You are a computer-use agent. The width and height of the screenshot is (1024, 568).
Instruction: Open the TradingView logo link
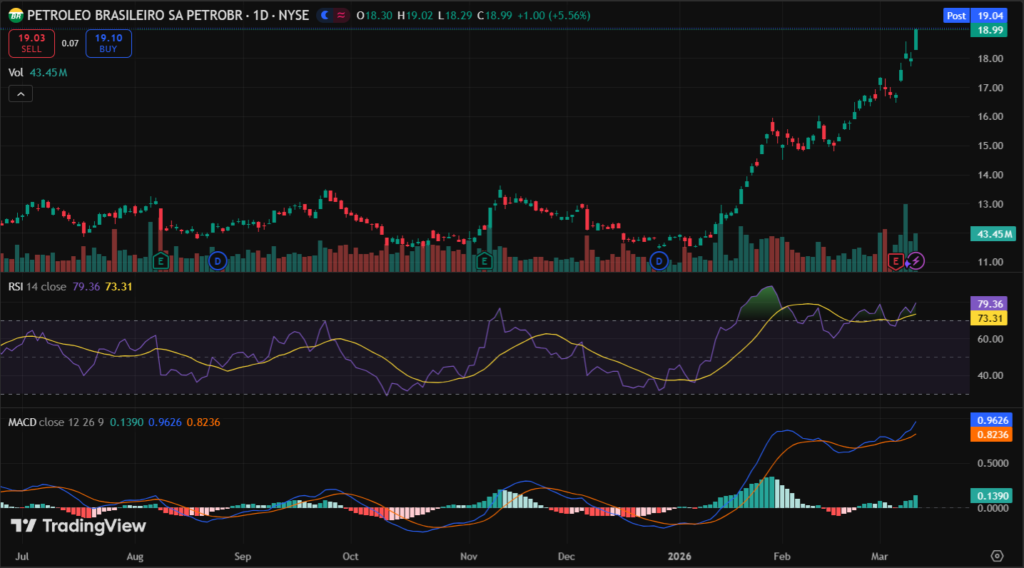coord(78,526)
